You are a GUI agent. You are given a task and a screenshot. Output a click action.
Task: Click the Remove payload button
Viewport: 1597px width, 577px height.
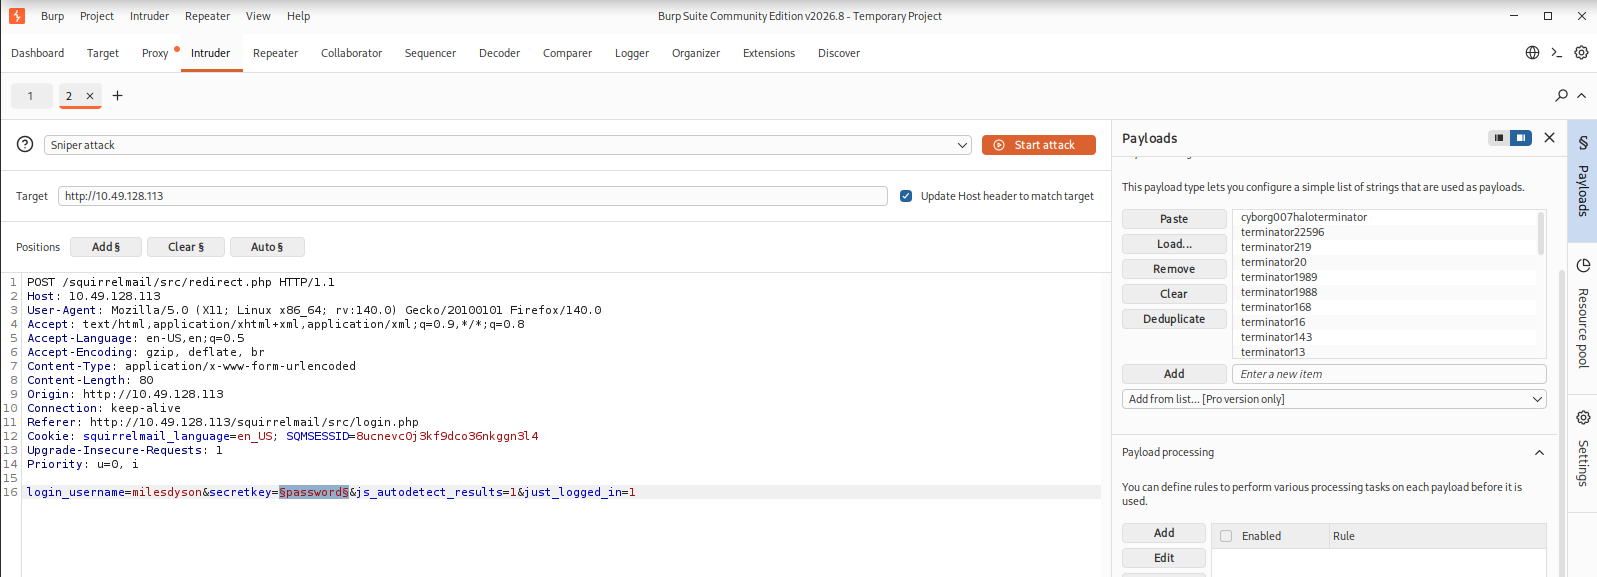pyautogui.click(x=1174, y=269)
